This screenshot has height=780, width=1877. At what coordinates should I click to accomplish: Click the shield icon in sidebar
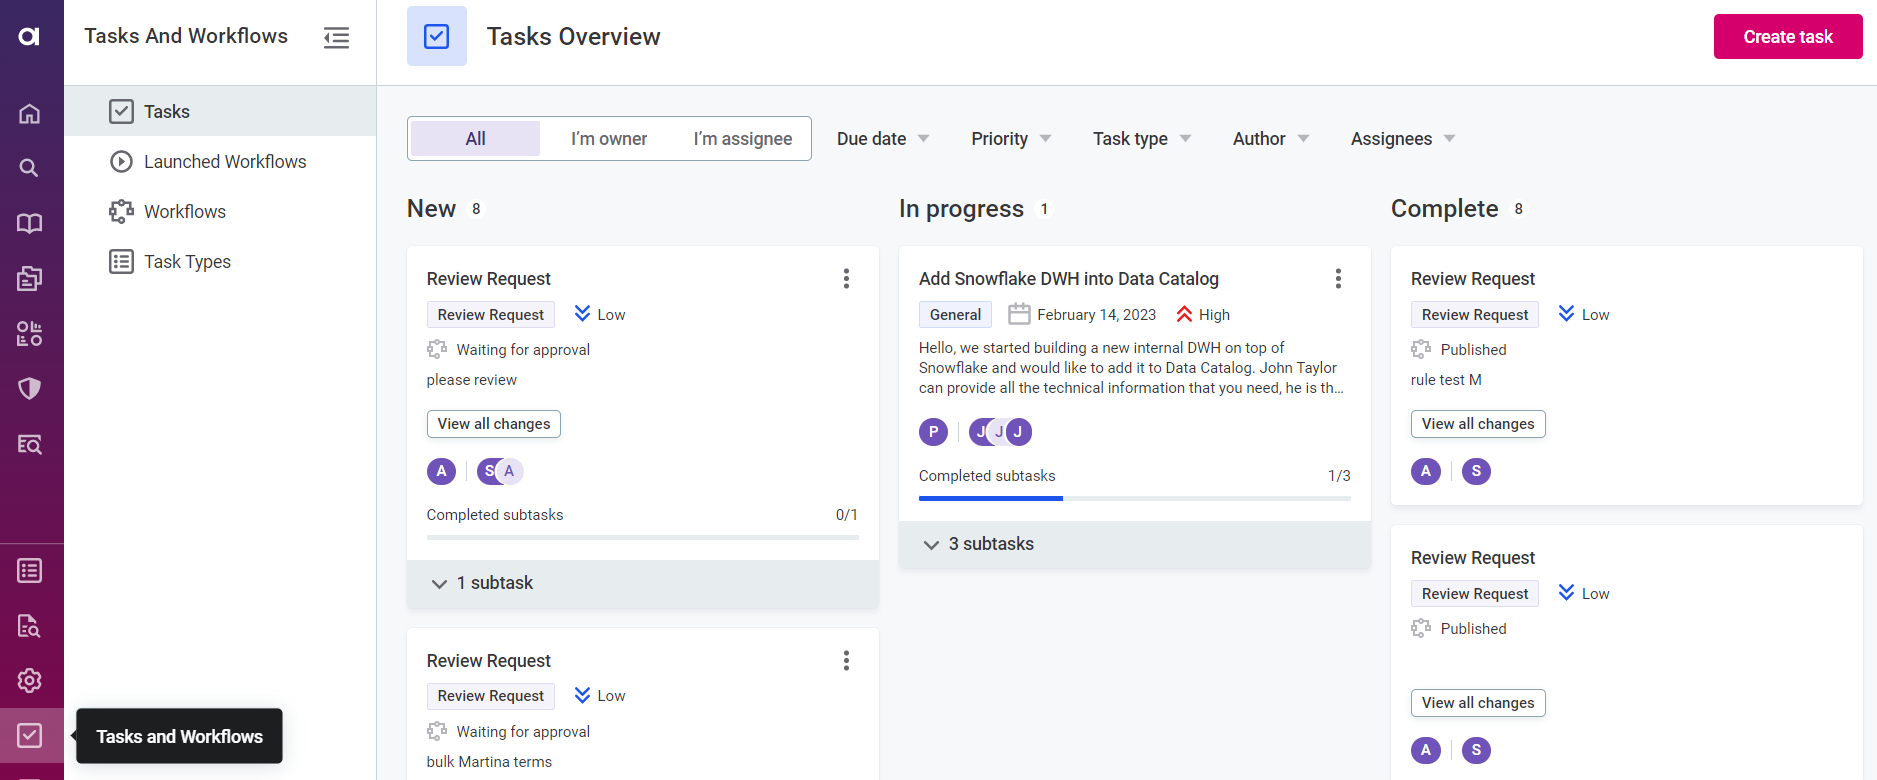(30, 388)
